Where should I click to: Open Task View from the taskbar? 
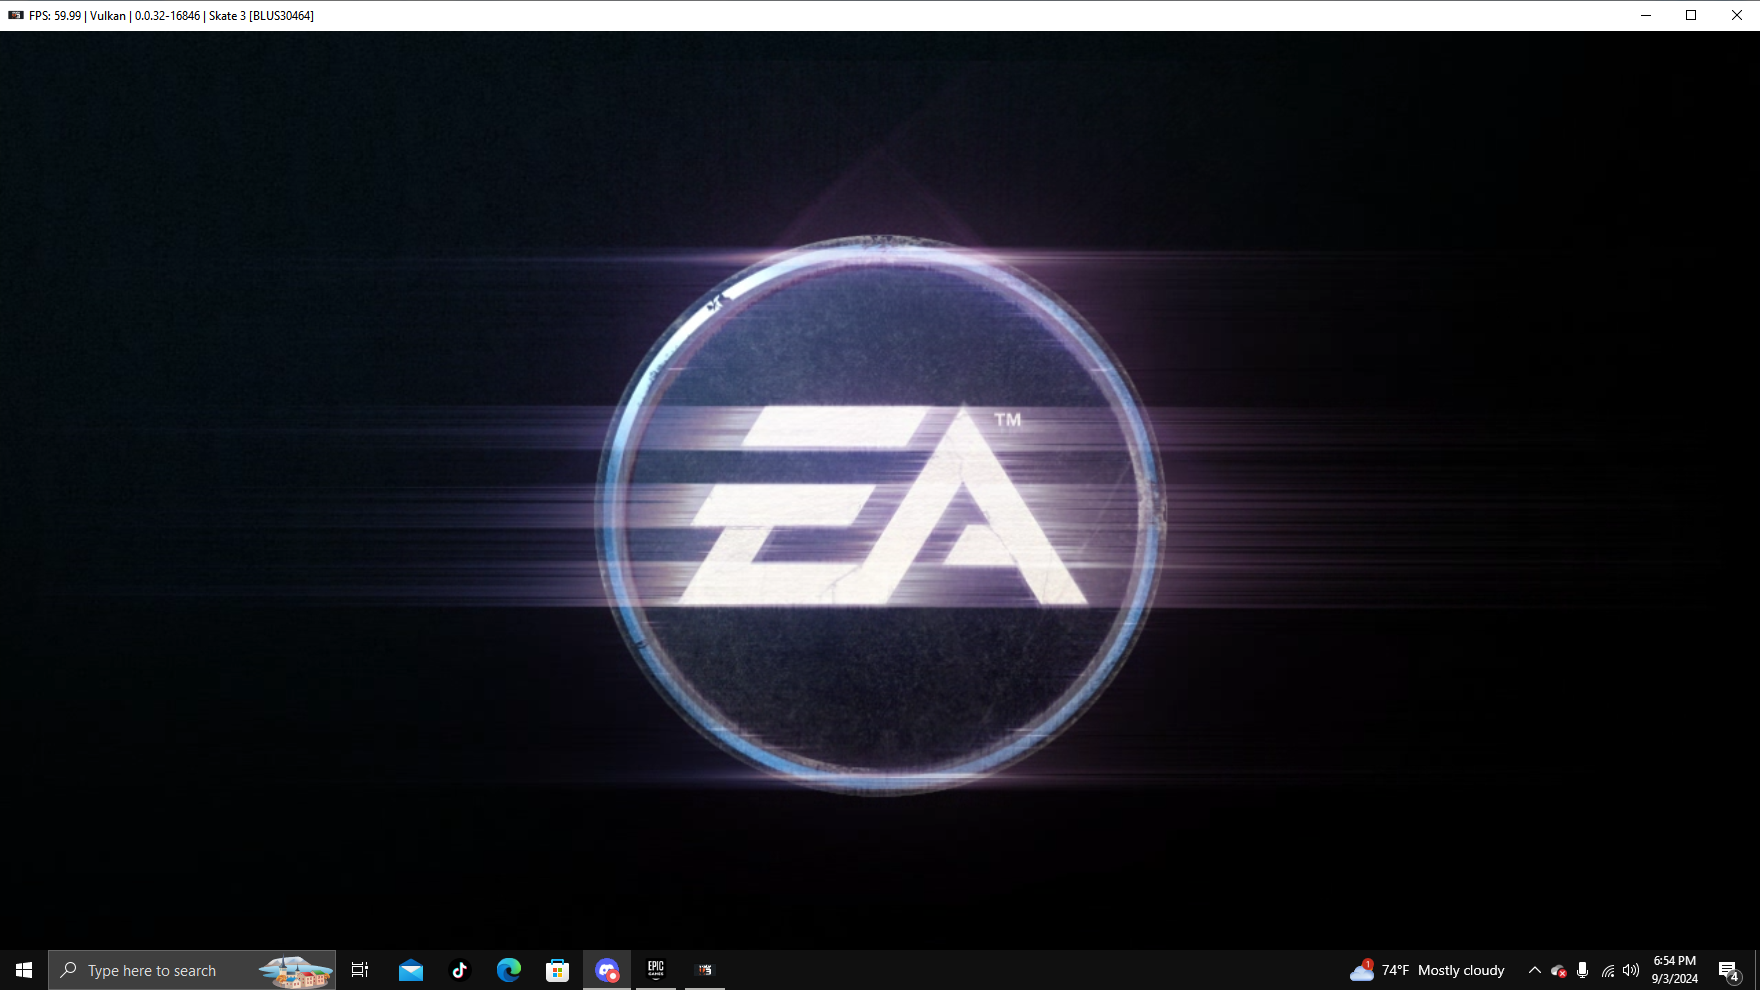[360, 970]
